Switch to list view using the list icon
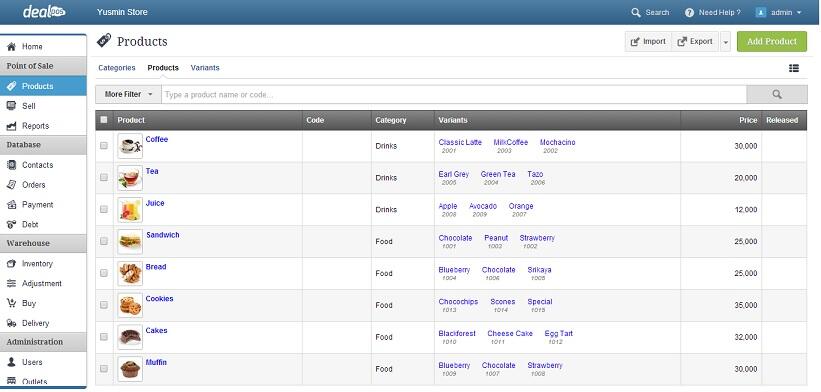Screen dimensions: 821x392 (x=794, y=68)
